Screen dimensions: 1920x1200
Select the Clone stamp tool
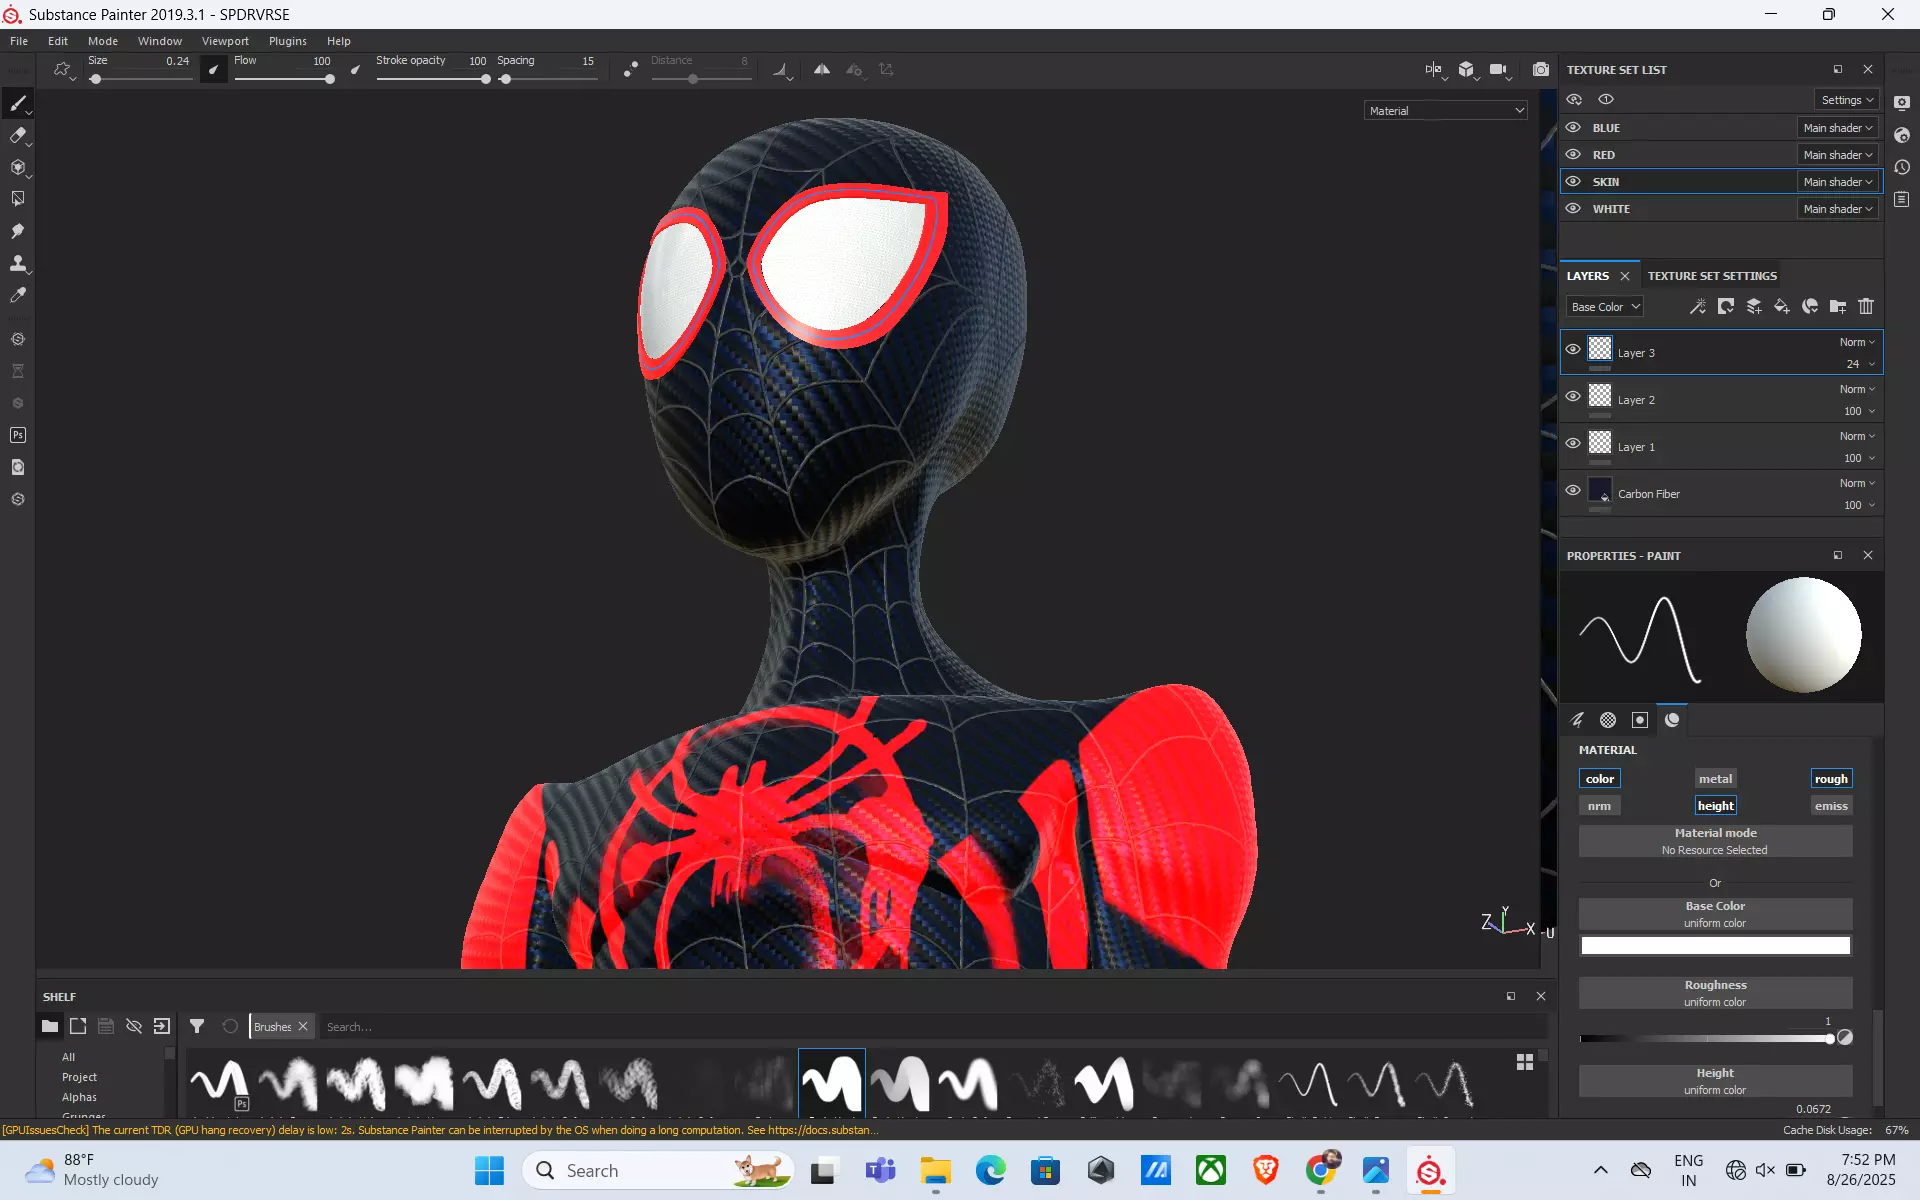pyautogui.click(x=18, y=263)
